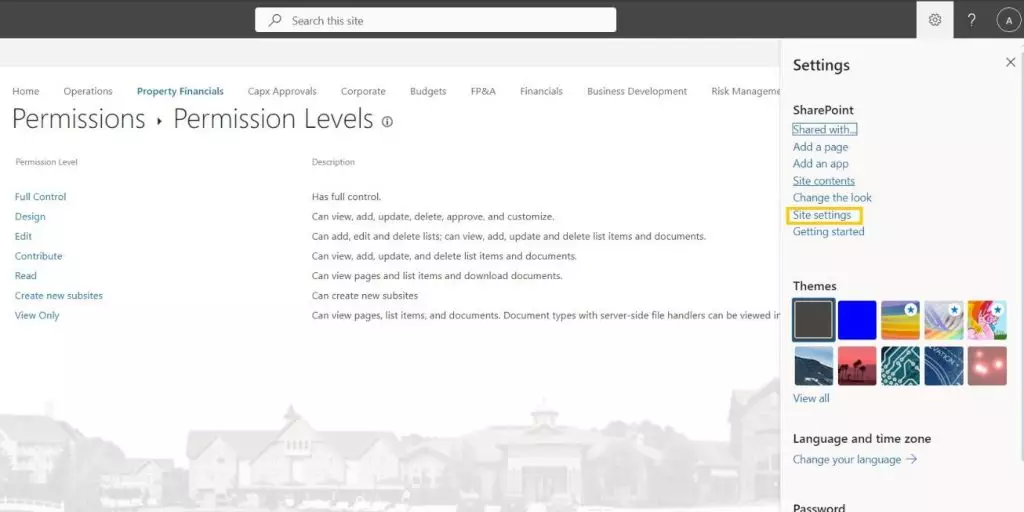Viewport: 1024px width, 512px height.
Task: Click View all themes link
Action: pyautogui.click(x=811, y=398)
